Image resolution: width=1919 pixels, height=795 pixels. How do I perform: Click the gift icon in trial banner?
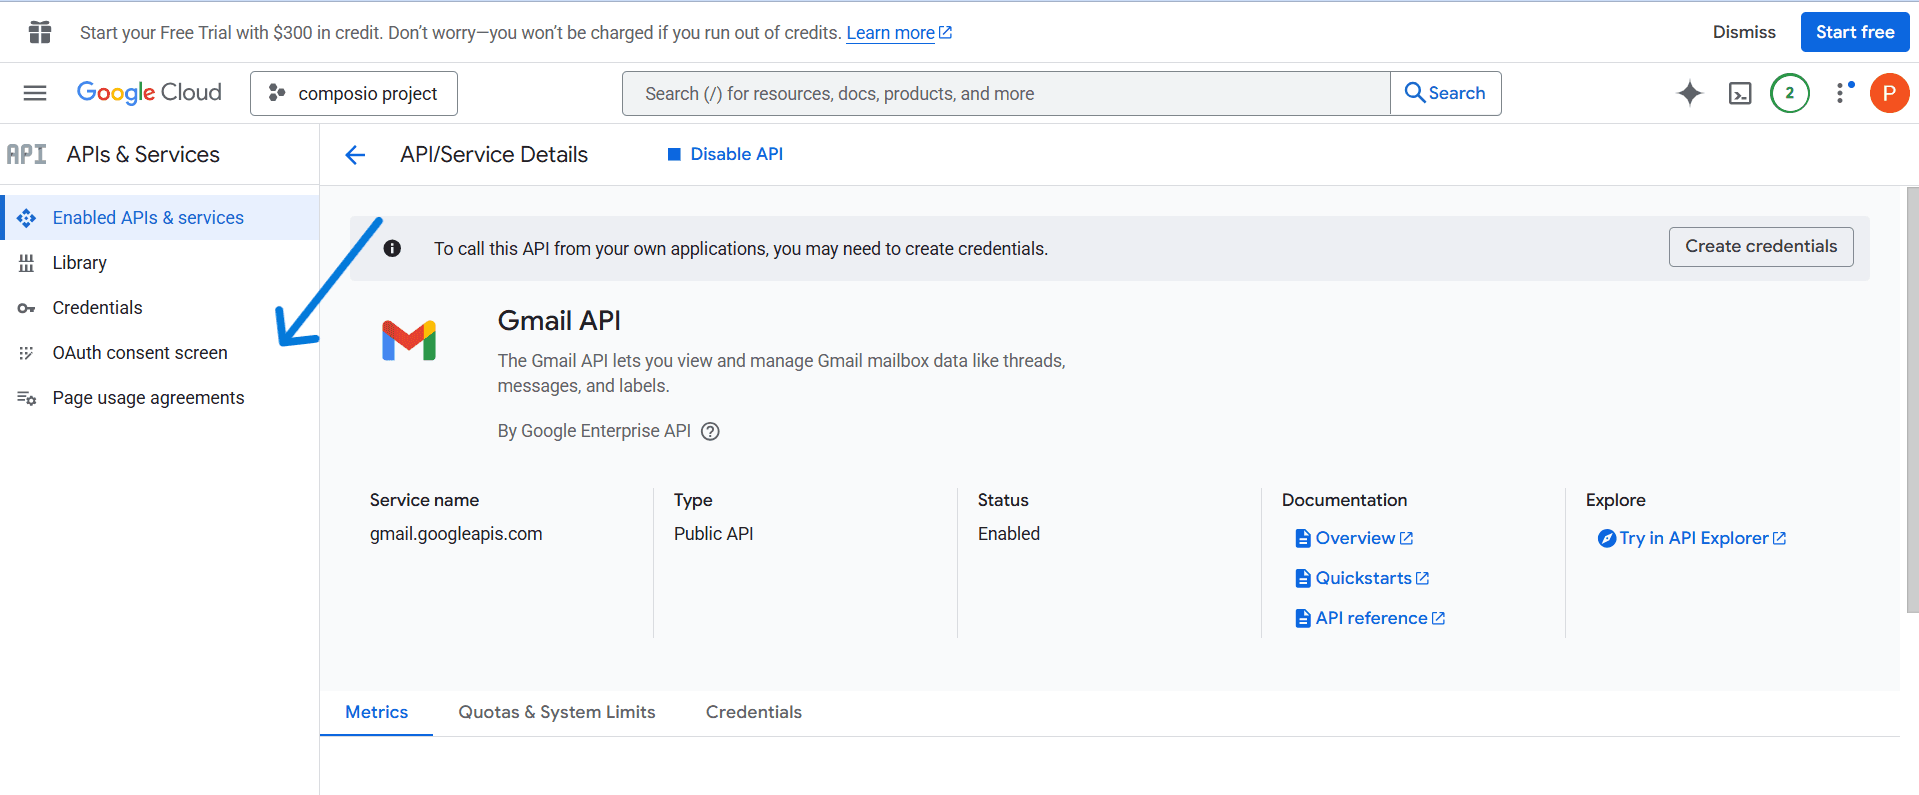tap(40, 32)
